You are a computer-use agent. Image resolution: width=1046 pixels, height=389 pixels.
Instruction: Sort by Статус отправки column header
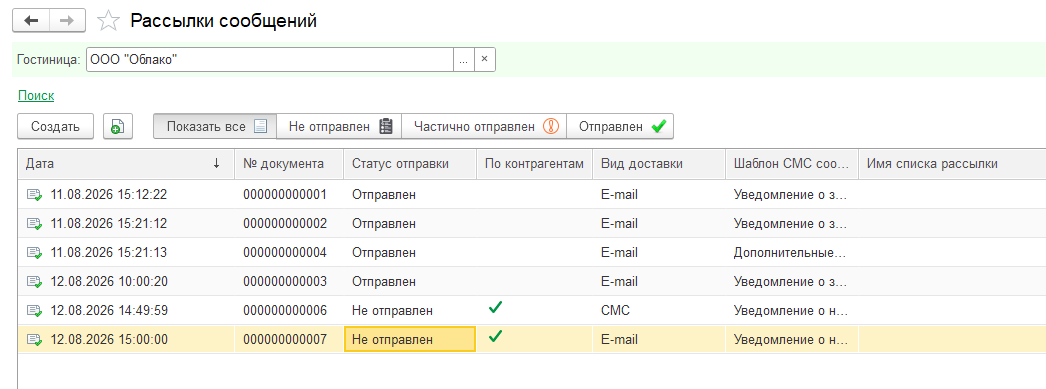[410, 164]
